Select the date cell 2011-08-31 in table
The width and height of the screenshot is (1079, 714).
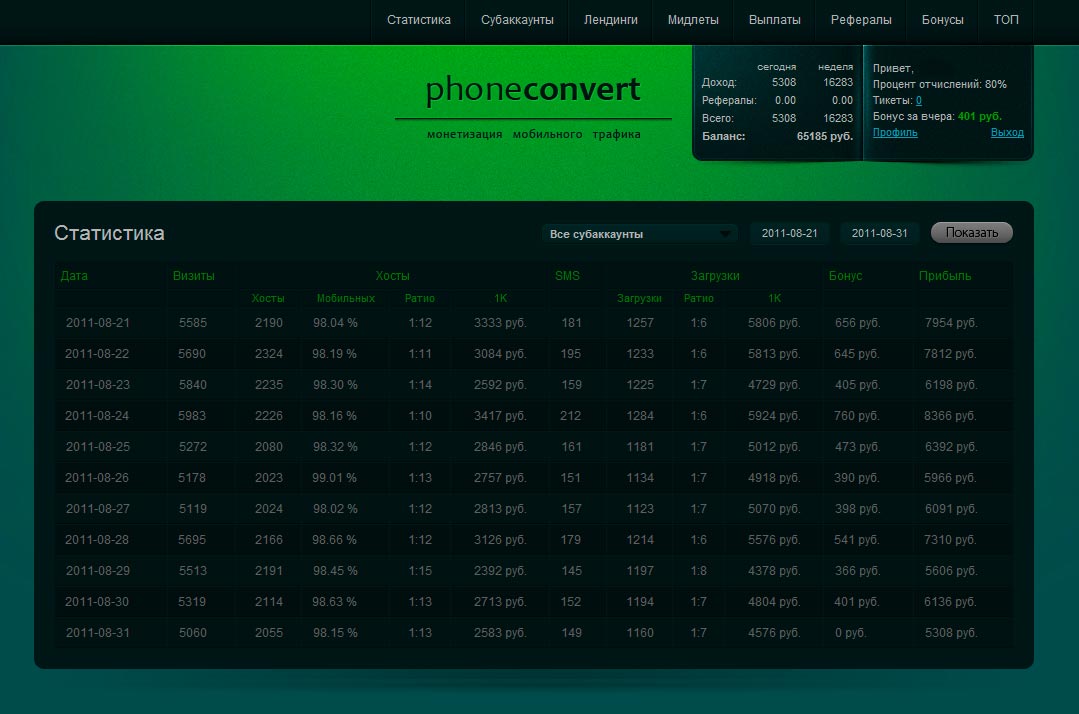pos(98,632)
